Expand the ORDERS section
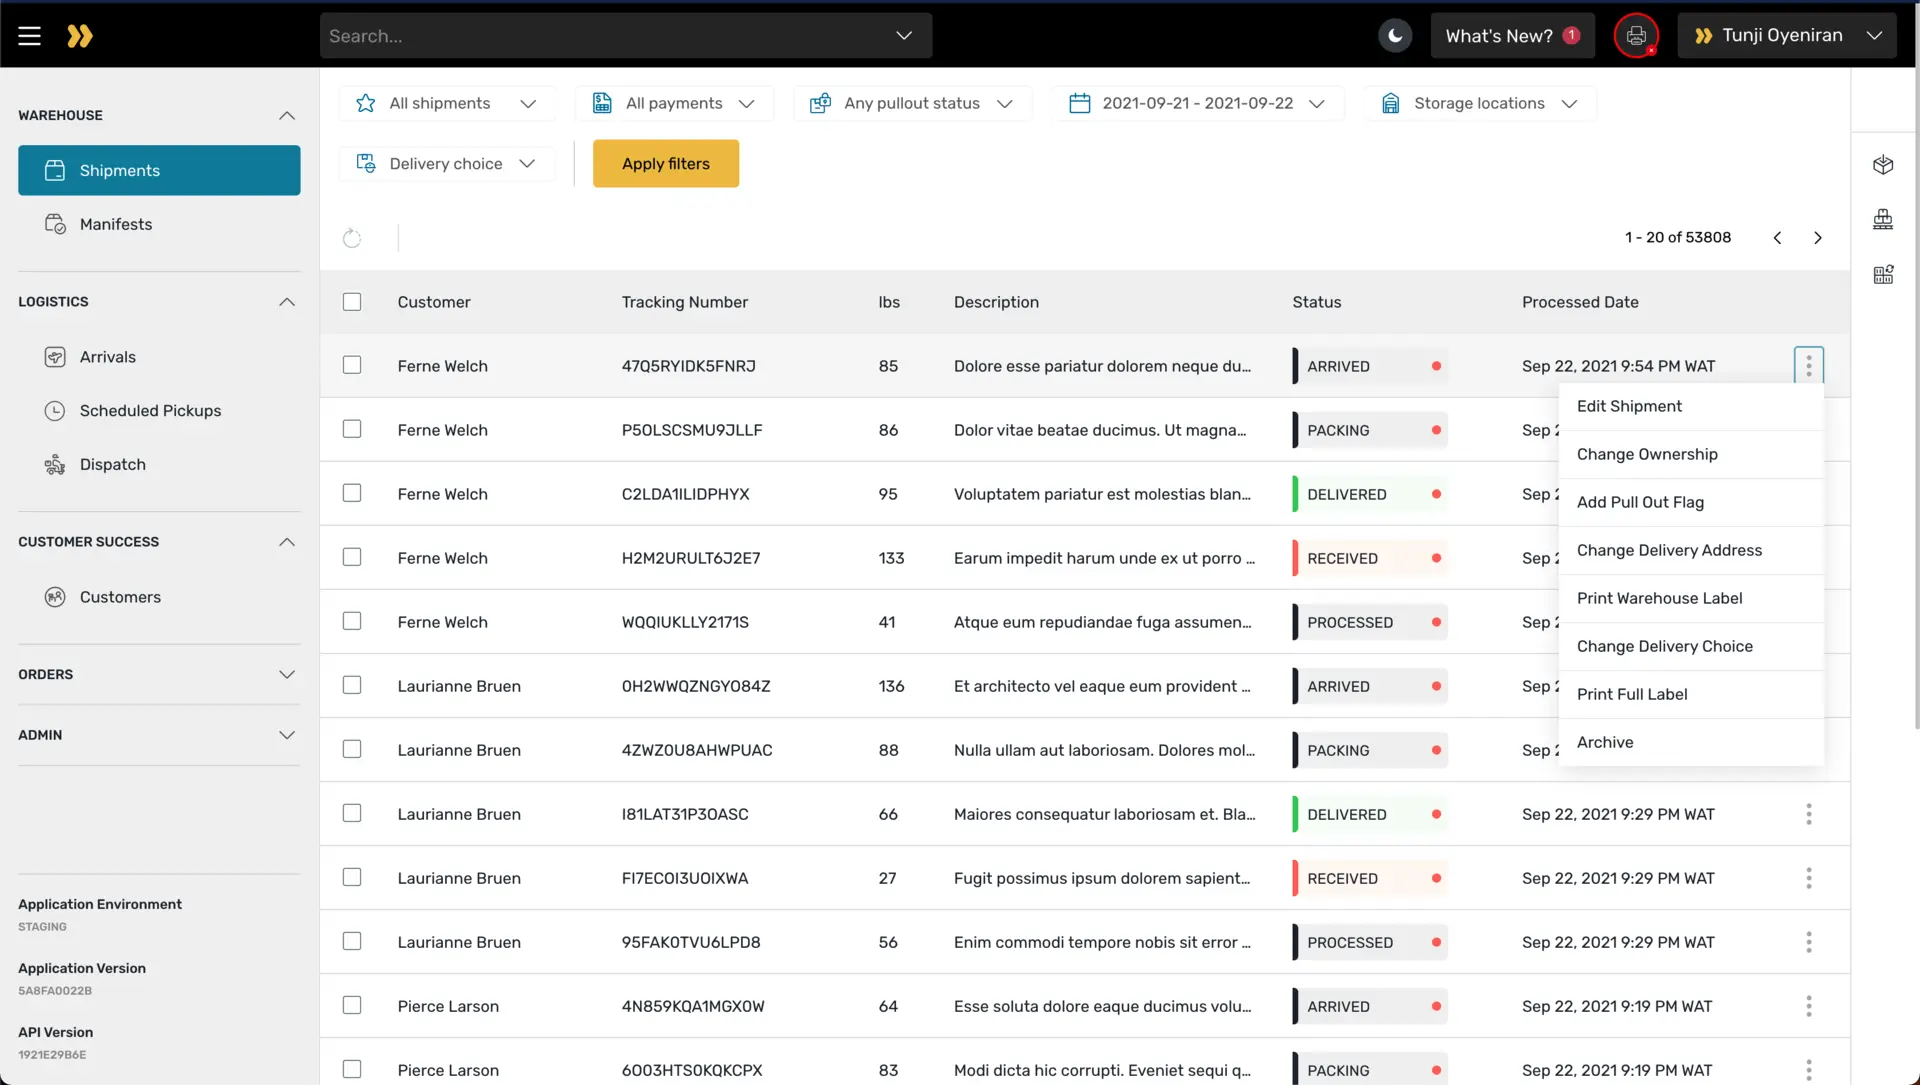Viewport: 1920px width, 1085px height. [287, 675]
